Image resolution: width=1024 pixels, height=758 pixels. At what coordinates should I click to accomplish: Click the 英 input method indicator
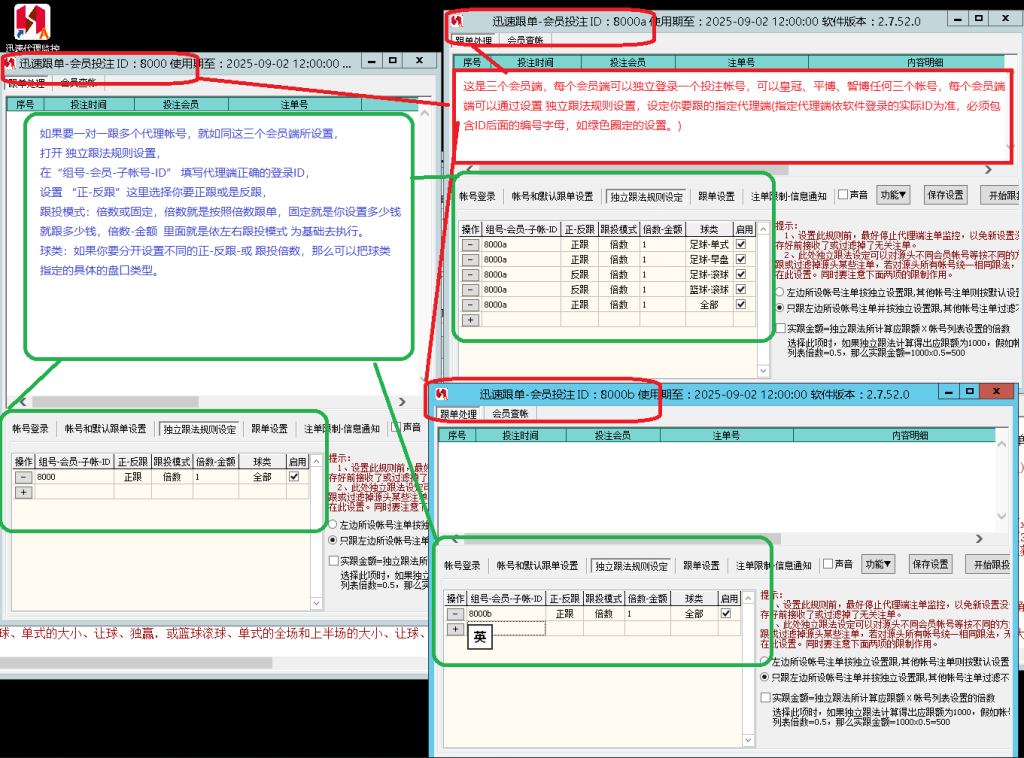(480, 637)
